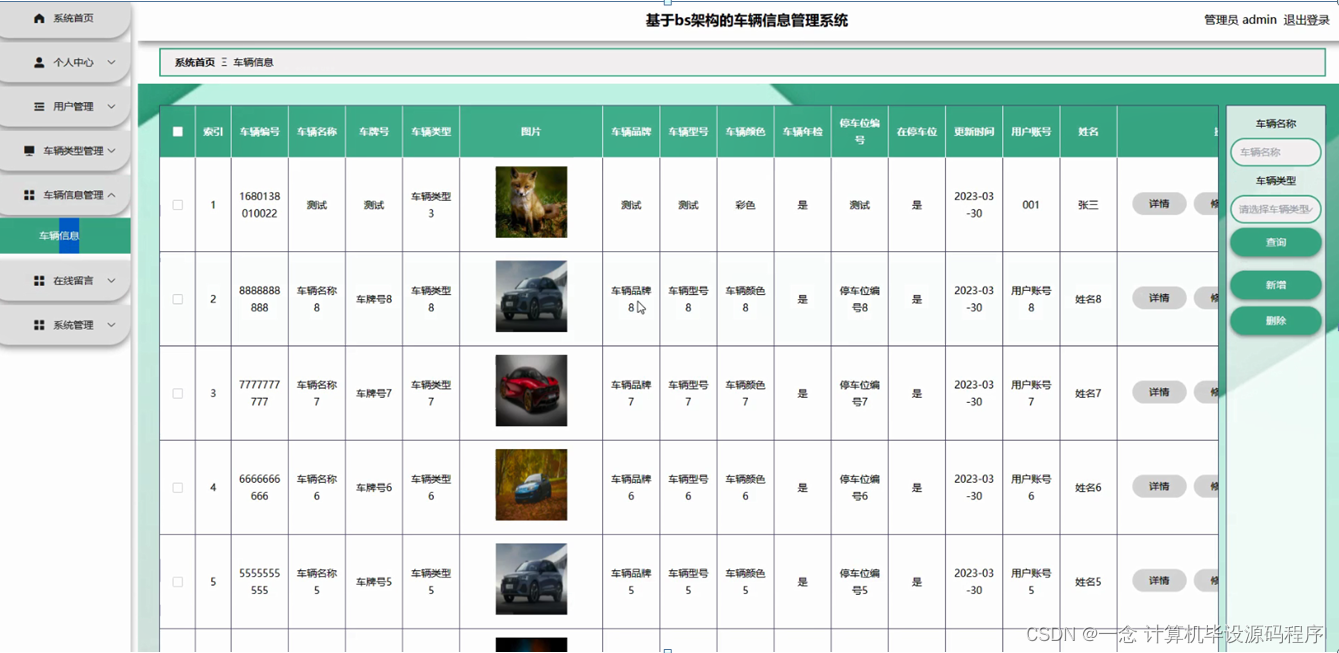Viewport: 1339px width, 653px height.
Task: Click the grid icon beside 在线留言
Action: (39, 281)
